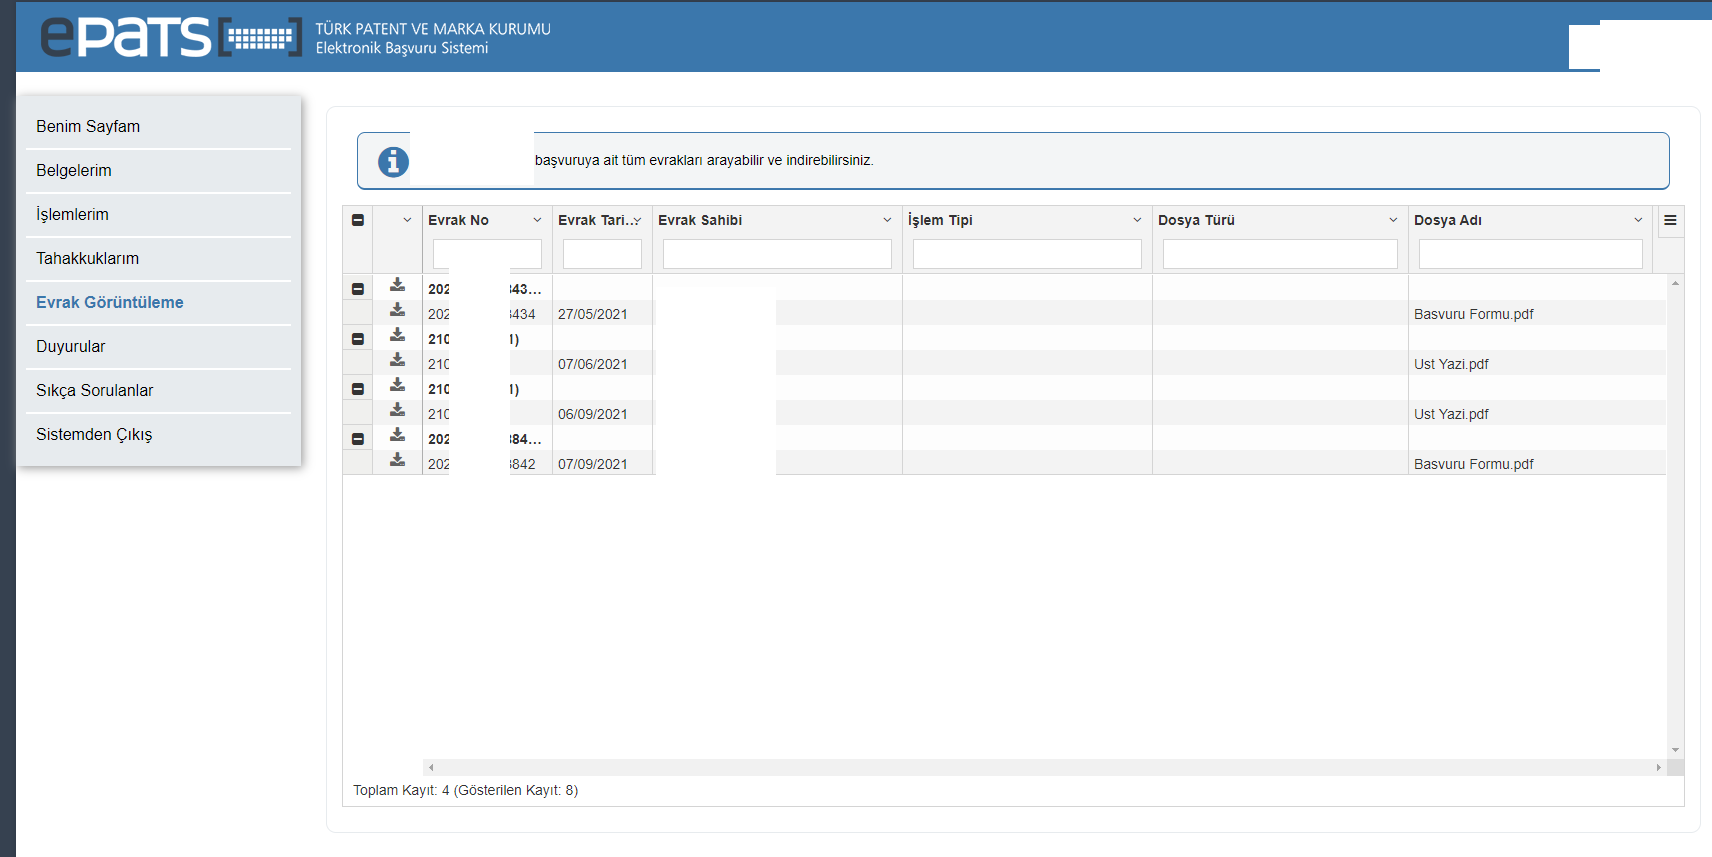Viewport: 1712px width, 857px height.
Task: Collapse the group above the 07/06/2021 row
Action: [x=358, y=339]
